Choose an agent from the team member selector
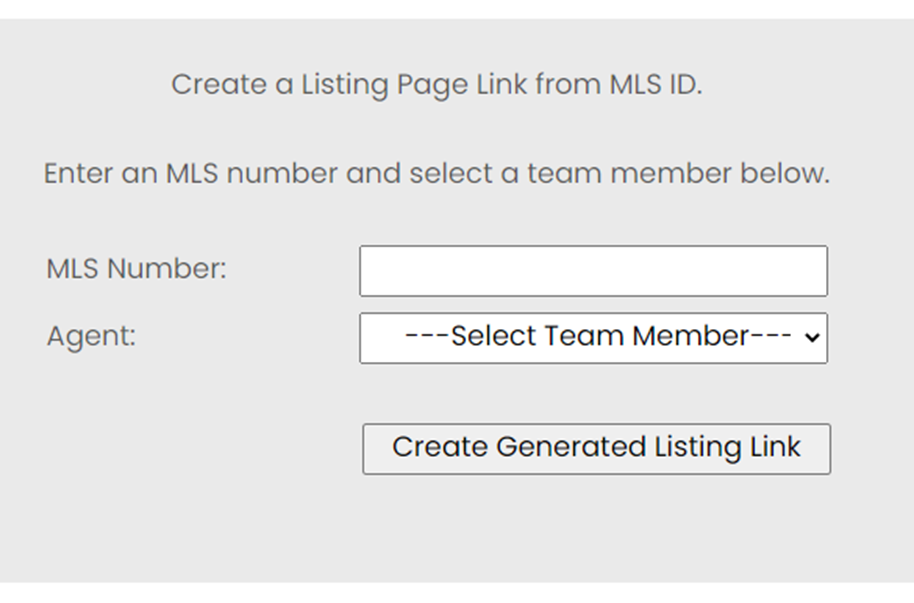The height and width of the screenshot is (603, 914). tap(593, 337)
